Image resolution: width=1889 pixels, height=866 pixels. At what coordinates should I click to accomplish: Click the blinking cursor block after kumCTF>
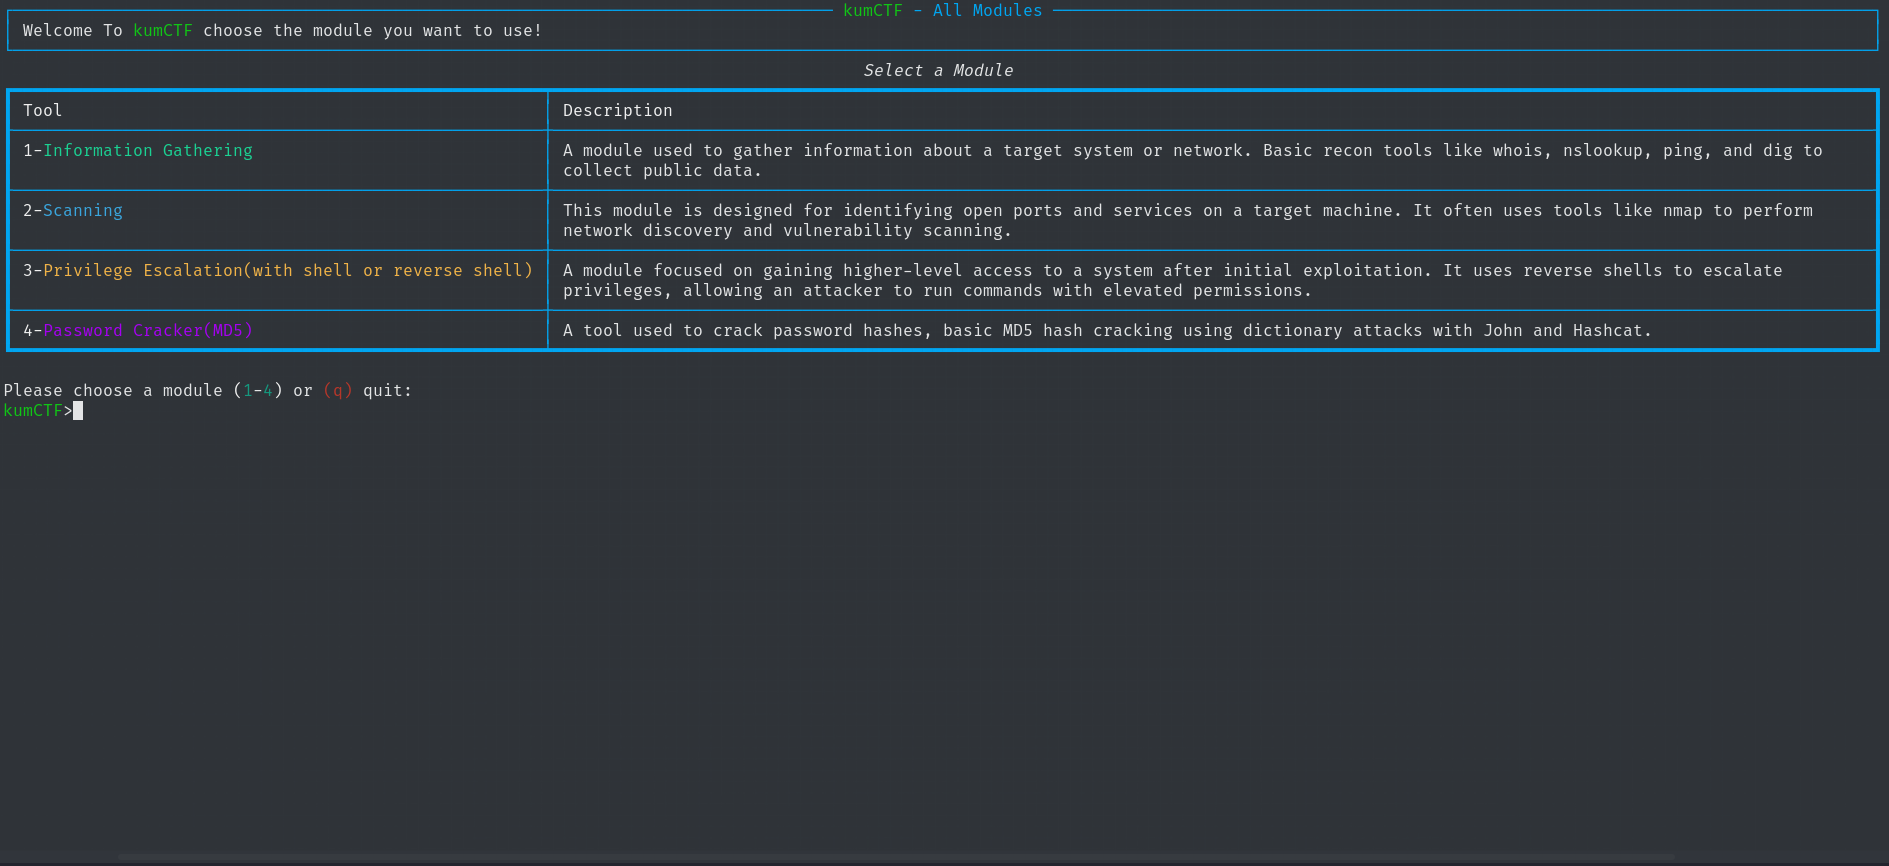click(x=78, y=411)
